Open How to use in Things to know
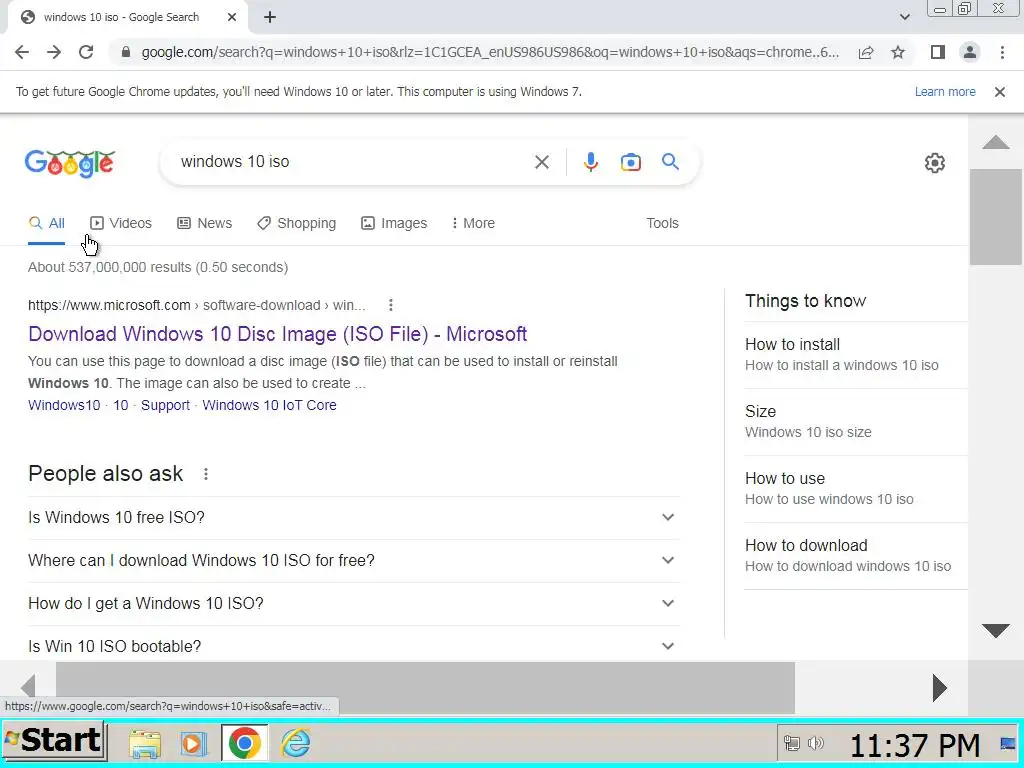The width and height of the screenshot is (1024, 768). 856,488
